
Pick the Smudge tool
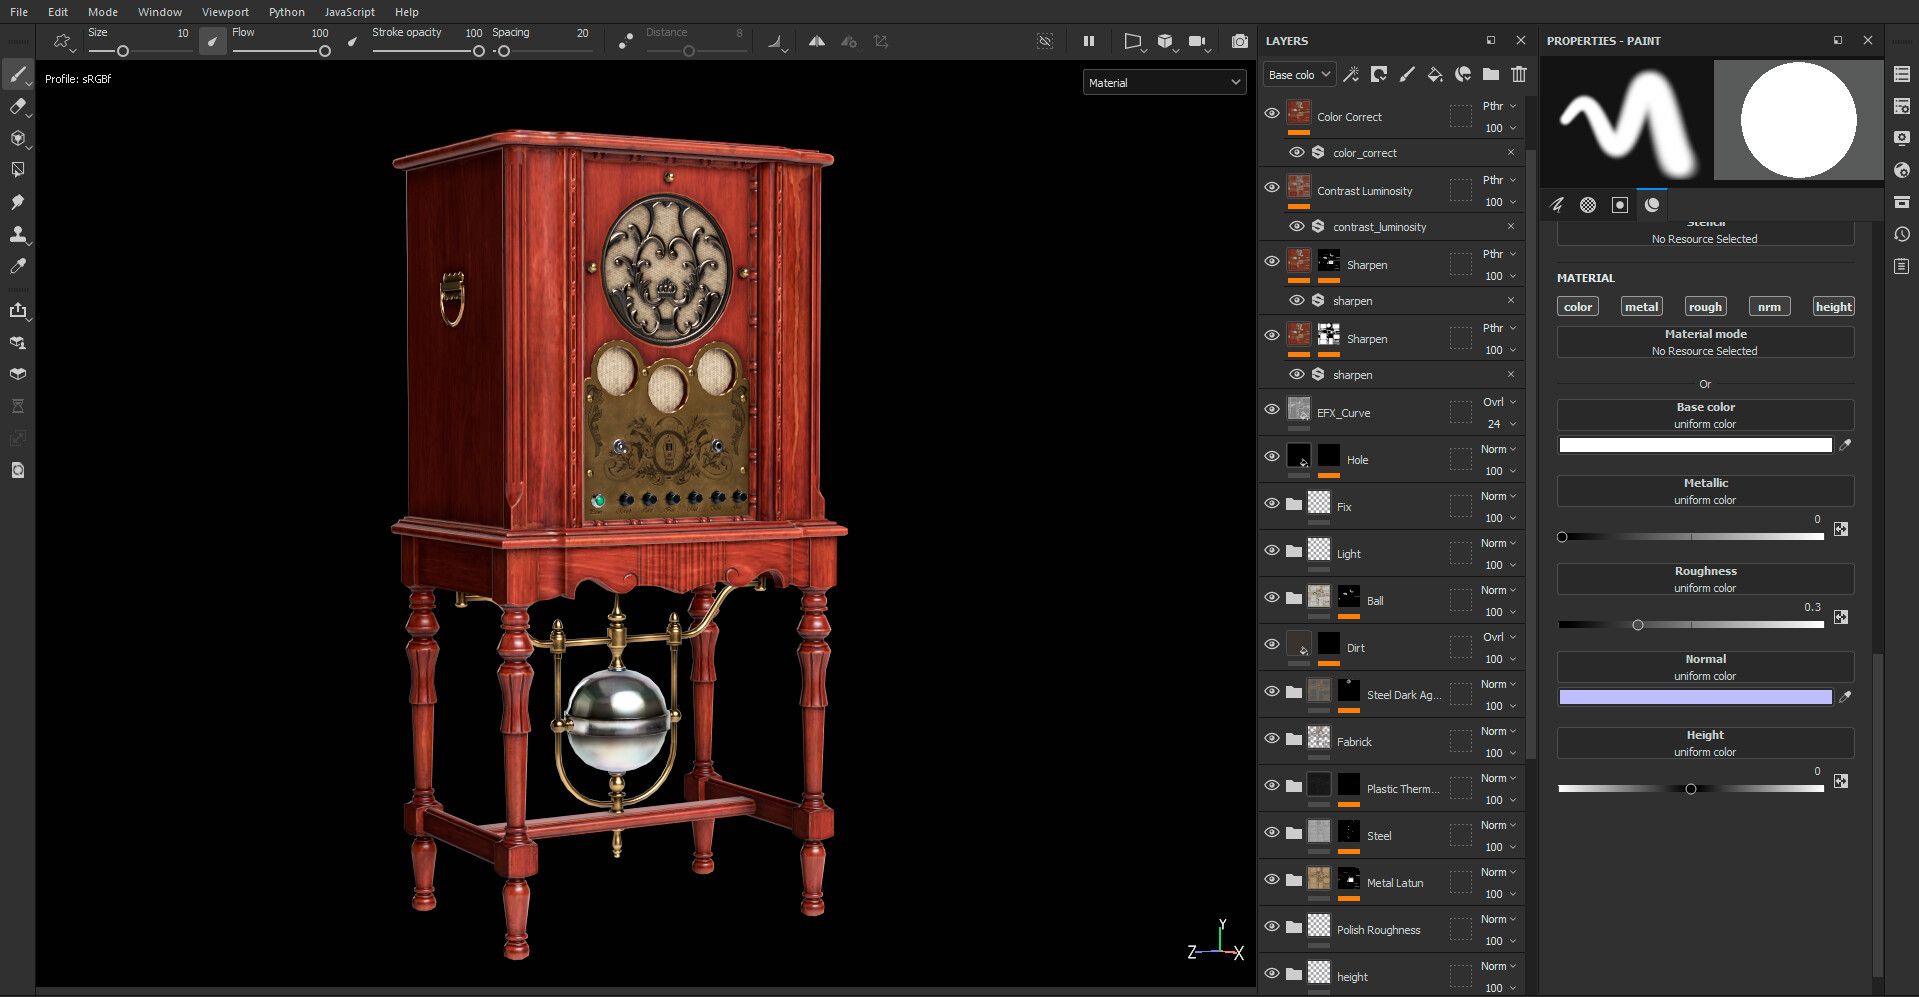pos(17,202)
